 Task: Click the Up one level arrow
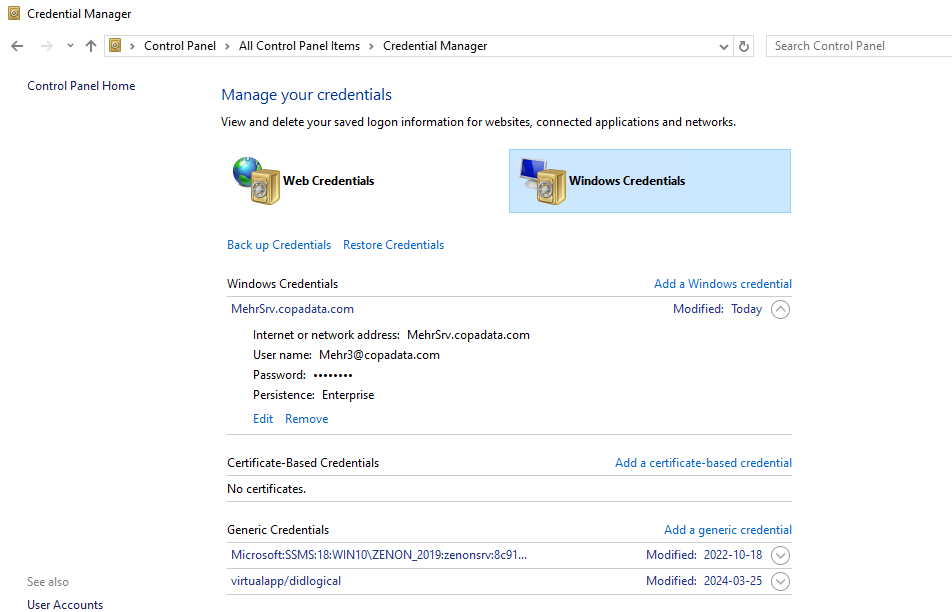coord(91,46)
